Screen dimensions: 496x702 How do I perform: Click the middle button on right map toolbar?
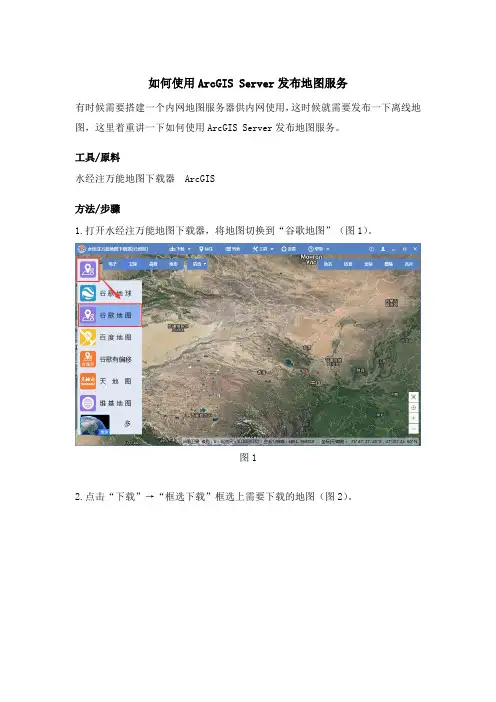(x=368, y=264)
